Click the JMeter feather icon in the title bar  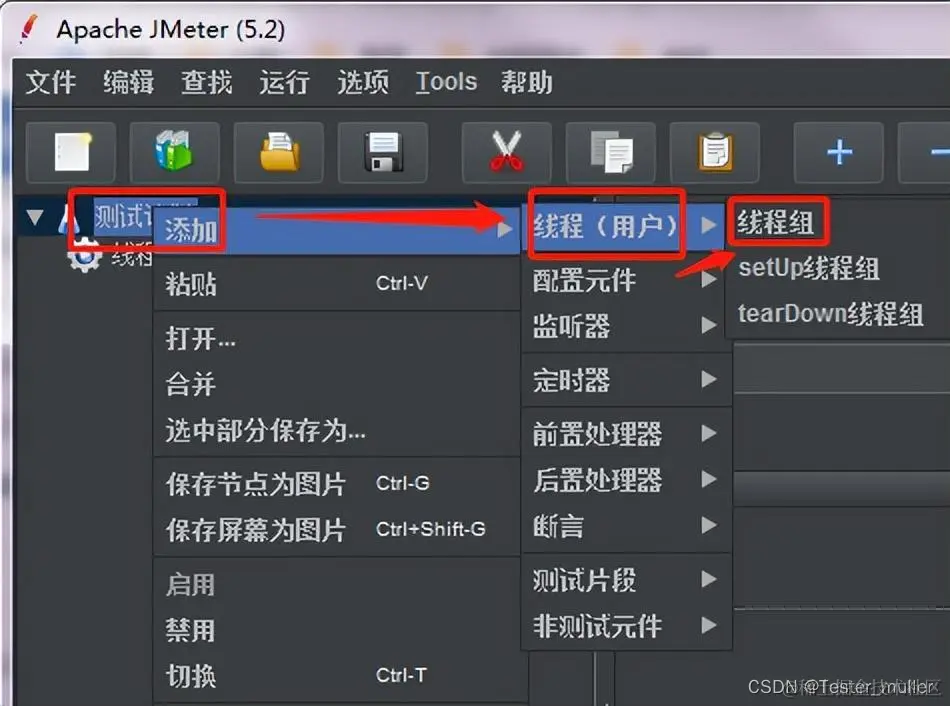point(26,29)
